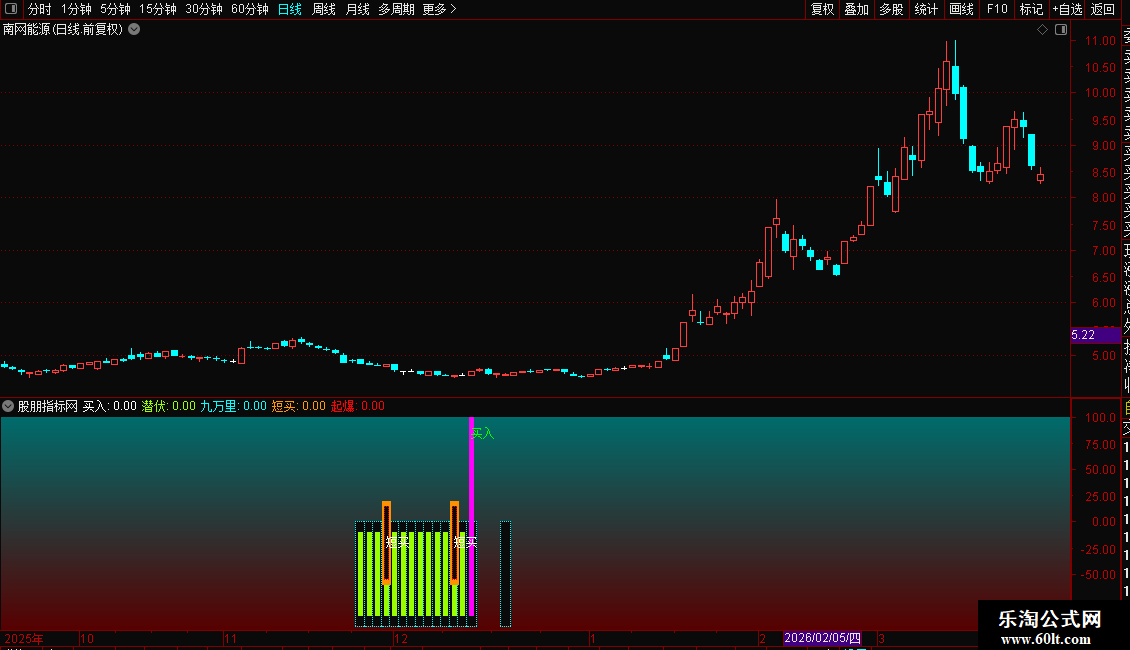Switch to 月线 monthly chart

[x=357, y=9]
